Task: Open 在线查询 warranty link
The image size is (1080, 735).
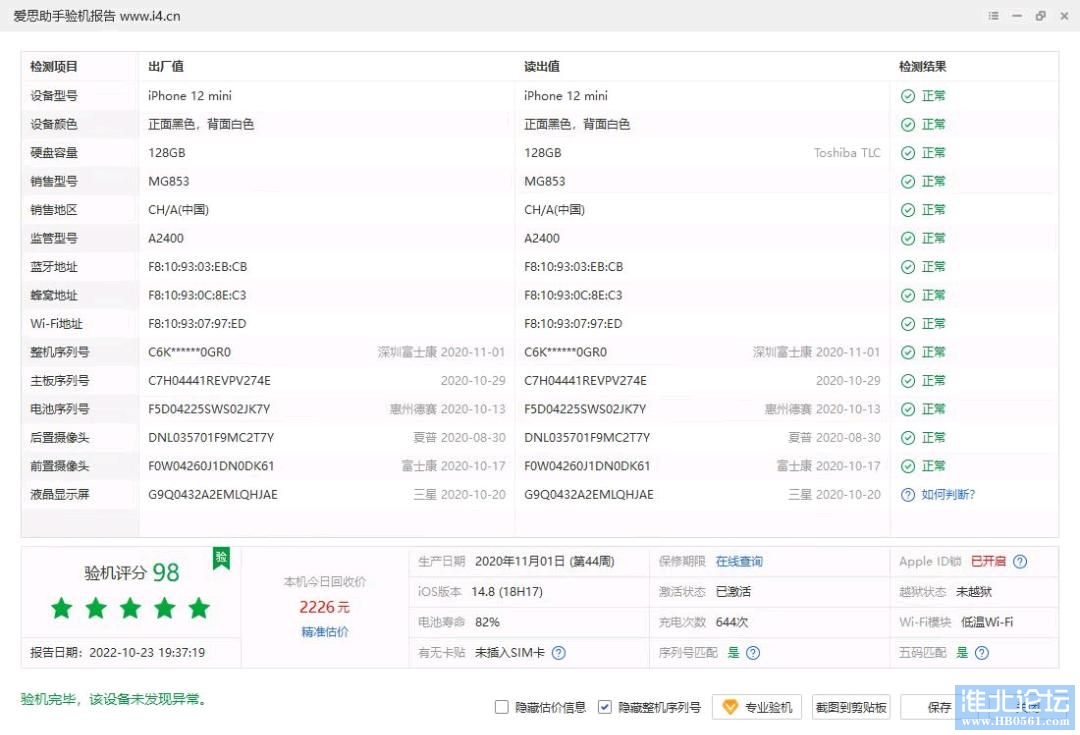Action: pyautogui.click(x=739, y=561)
